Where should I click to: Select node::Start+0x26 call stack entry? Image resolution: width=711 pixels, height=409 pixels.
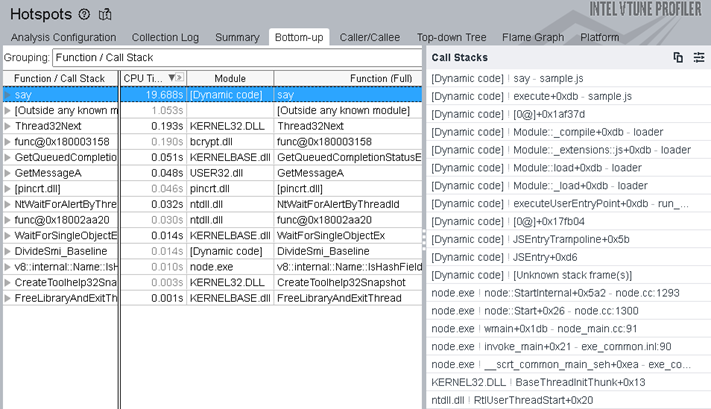coord(533,311)
